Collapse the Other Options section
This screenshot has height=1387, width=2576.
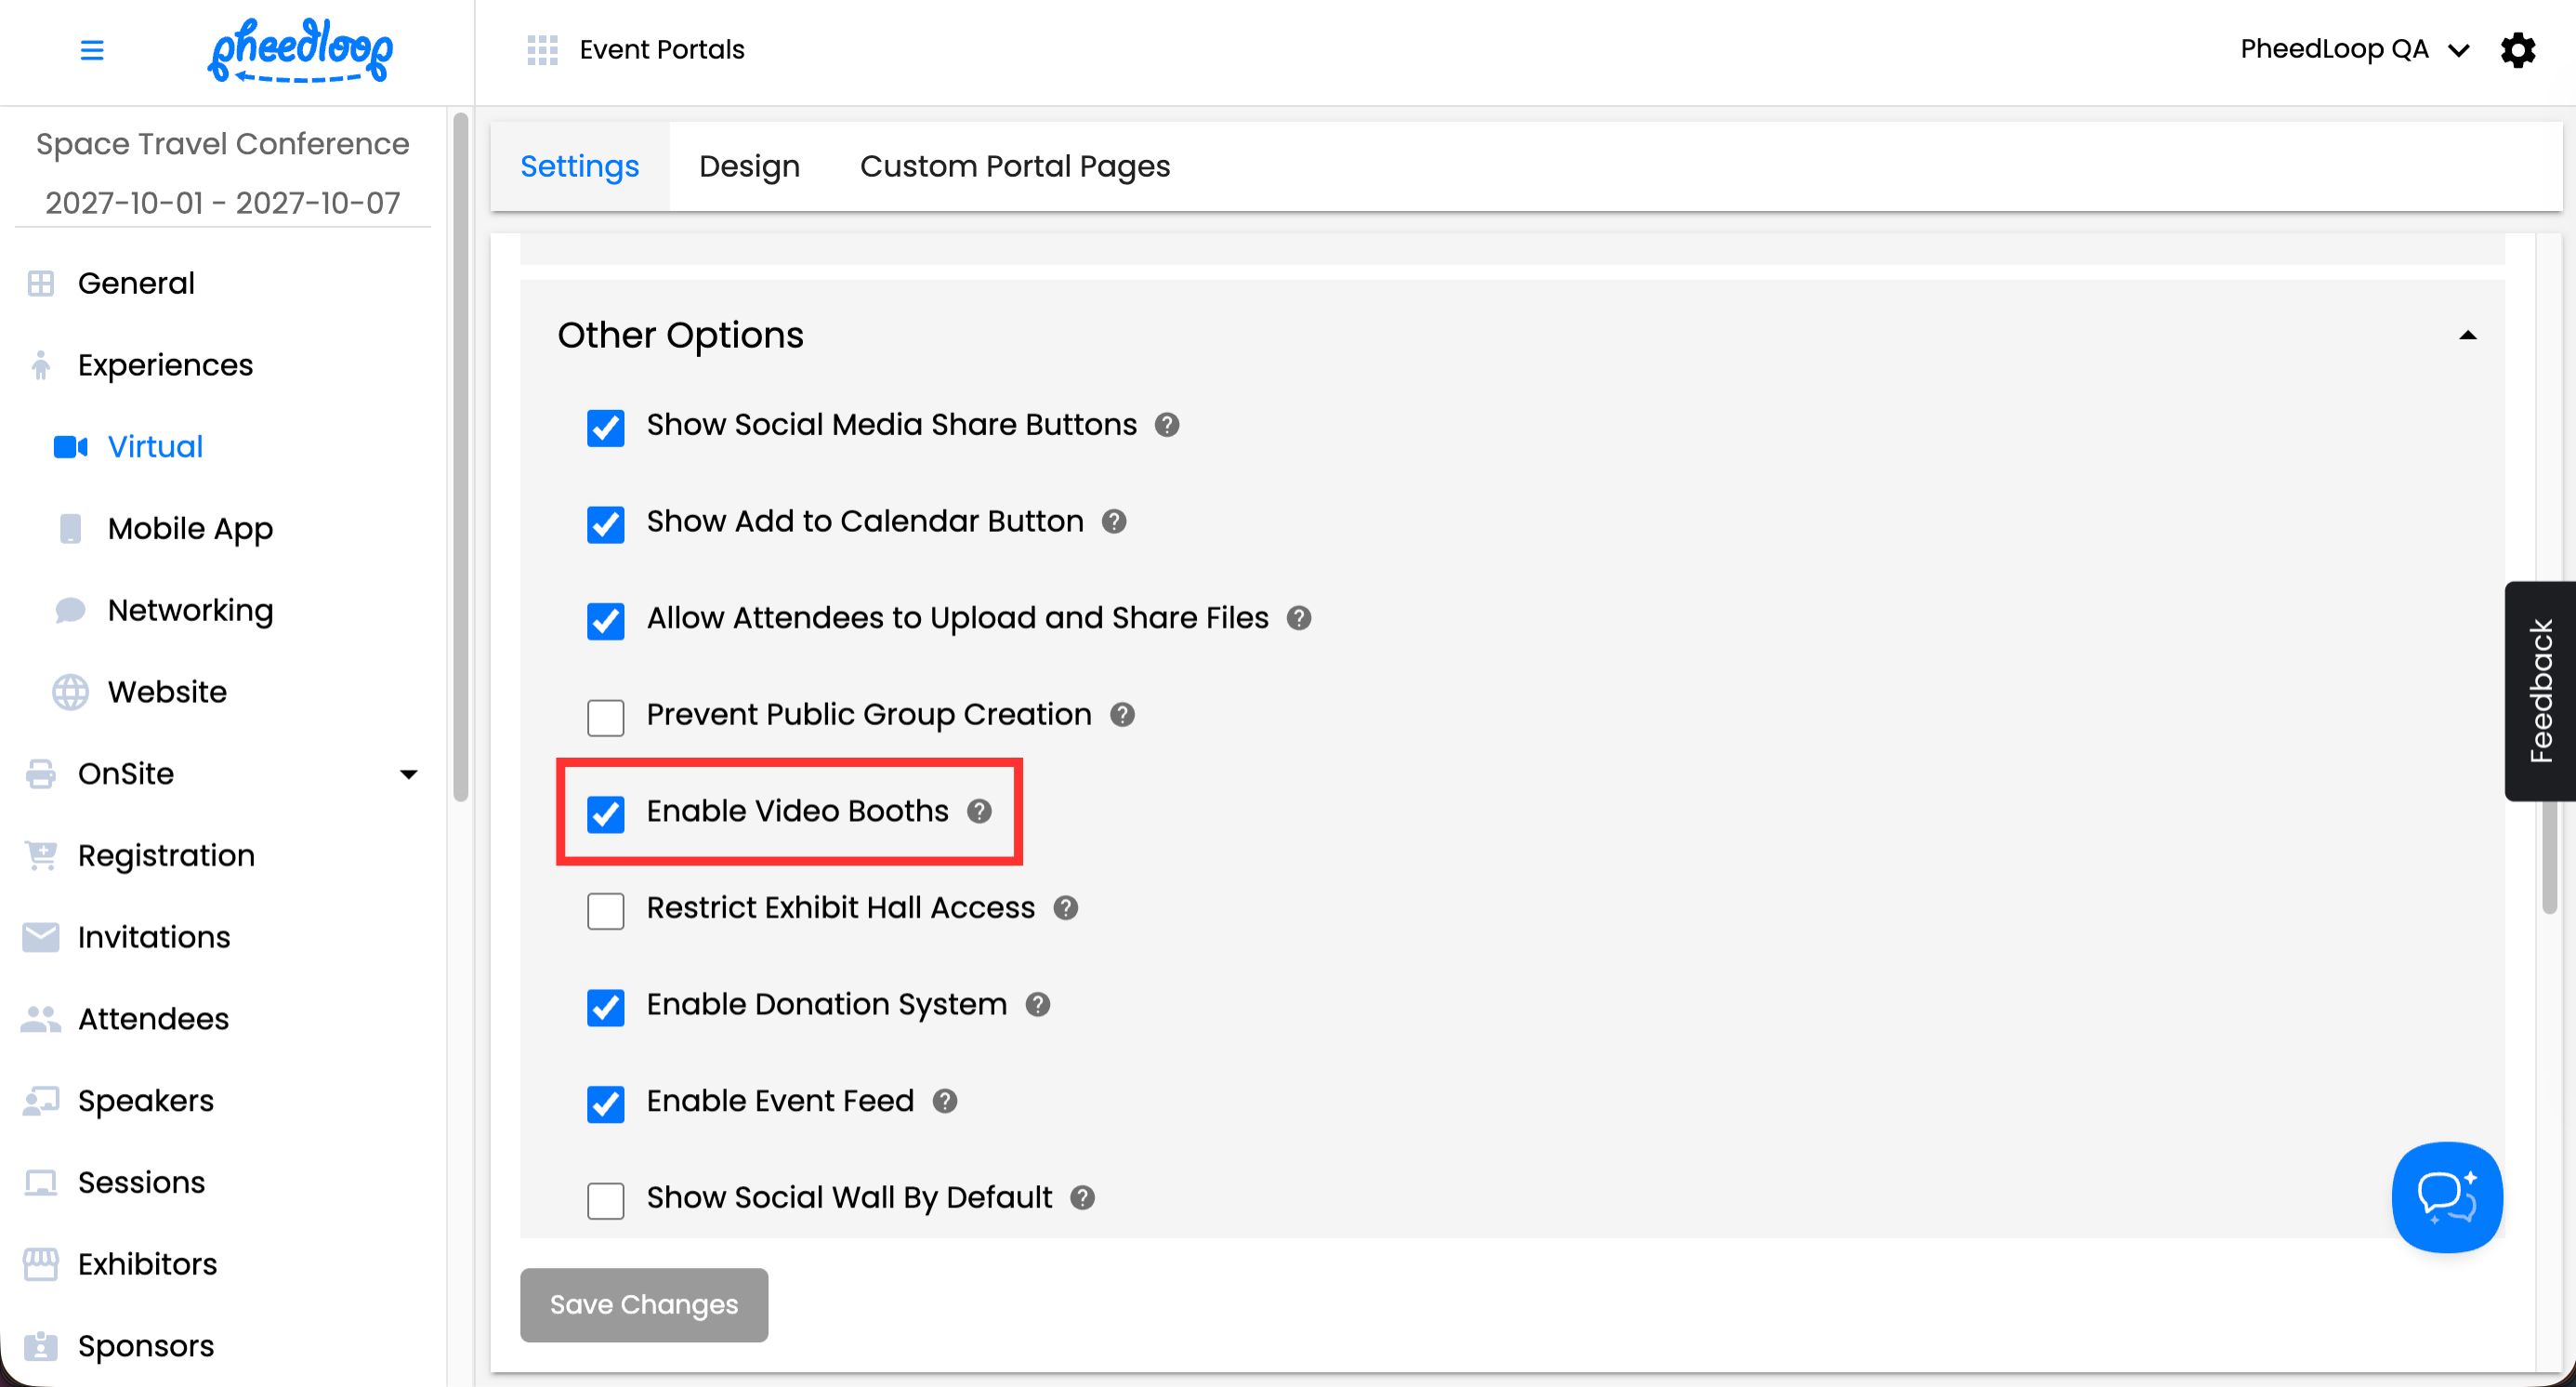[x=2467, y=336]
